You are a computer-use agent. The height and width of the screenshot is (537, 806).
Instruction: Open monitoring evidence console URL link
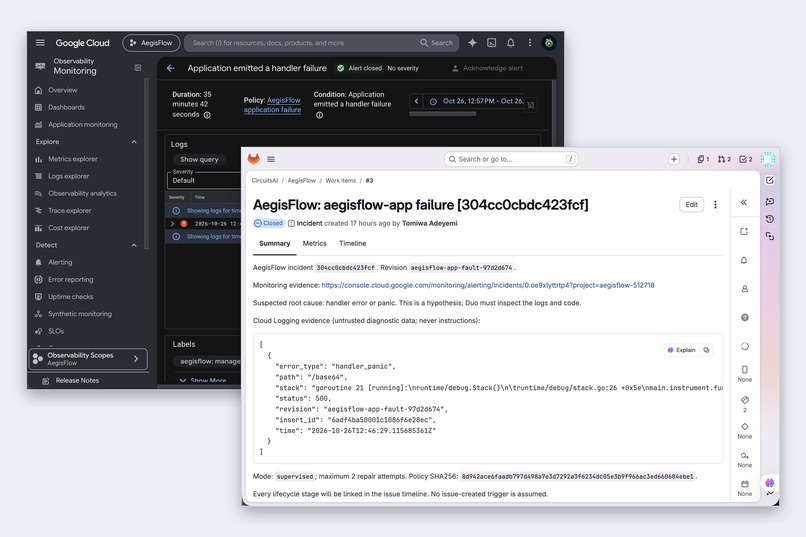pyautogui.click(x=488, y=285)
